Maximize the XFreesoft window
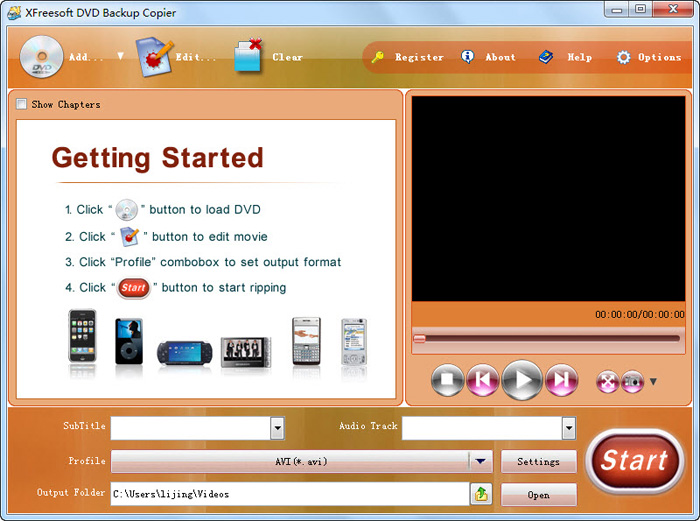Image resolution: width=700 pixels, height=521 pixels. 641,10
